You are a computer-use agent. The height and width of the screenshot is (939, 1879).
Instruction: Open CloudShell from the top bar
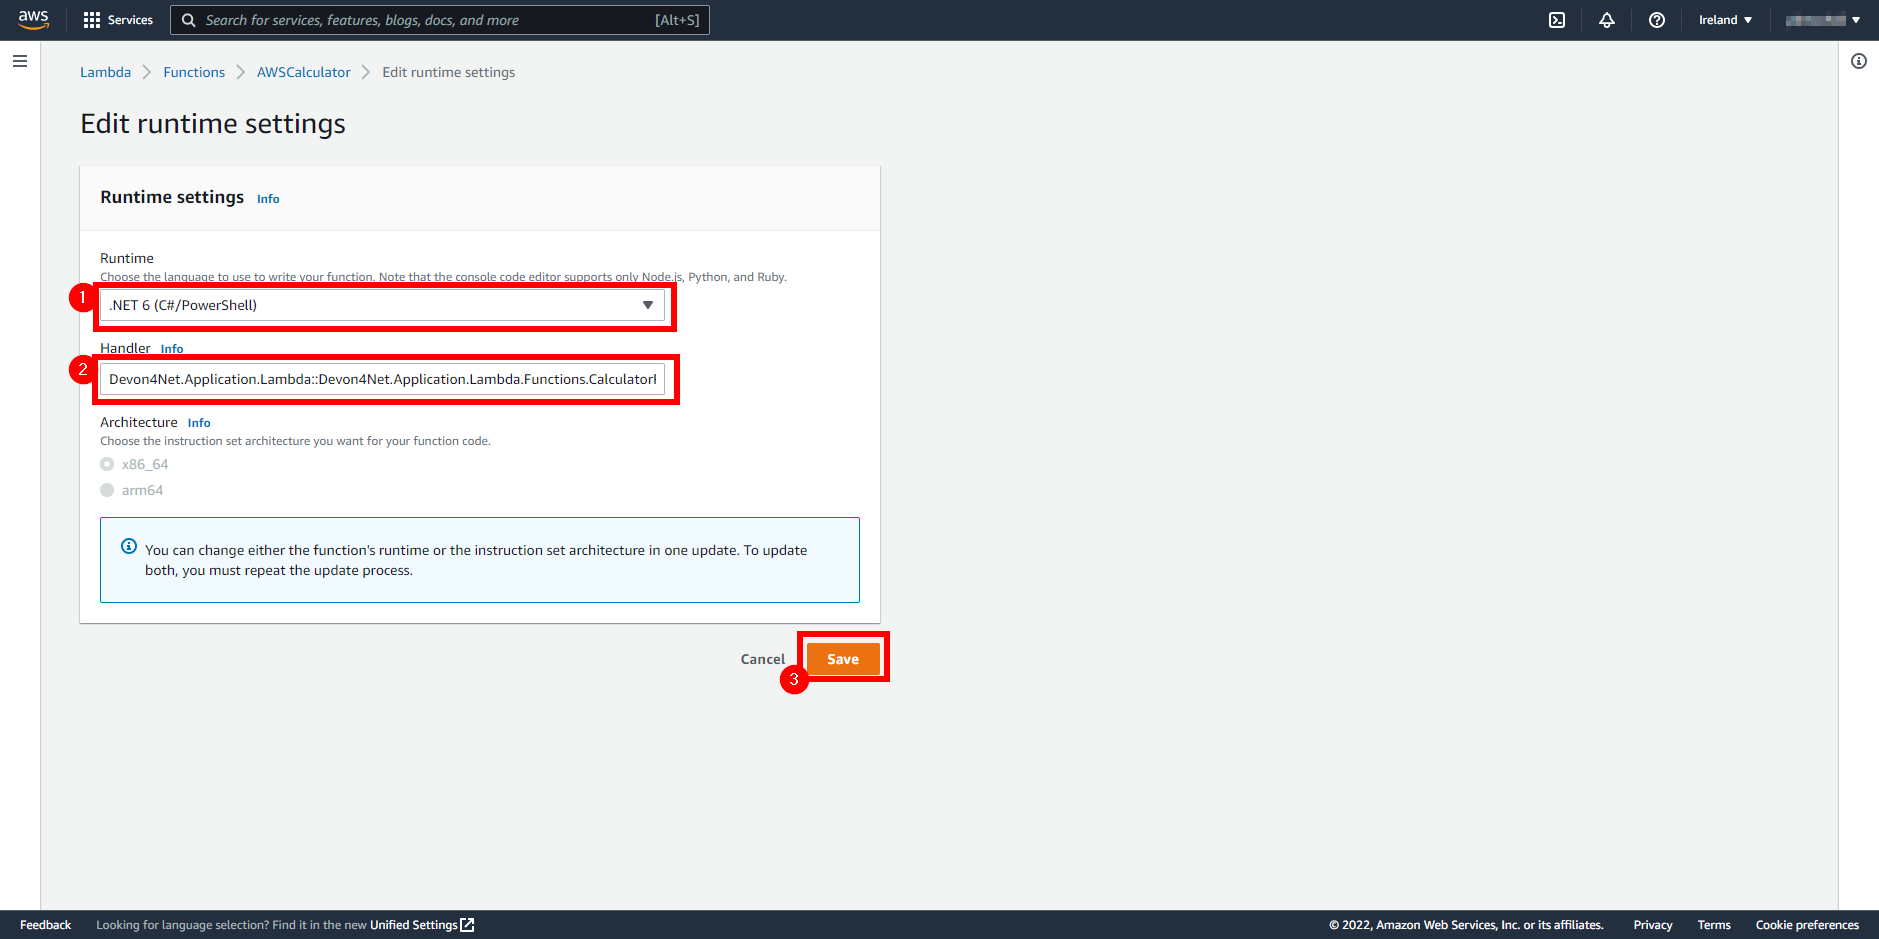[x=1557, y=19]
